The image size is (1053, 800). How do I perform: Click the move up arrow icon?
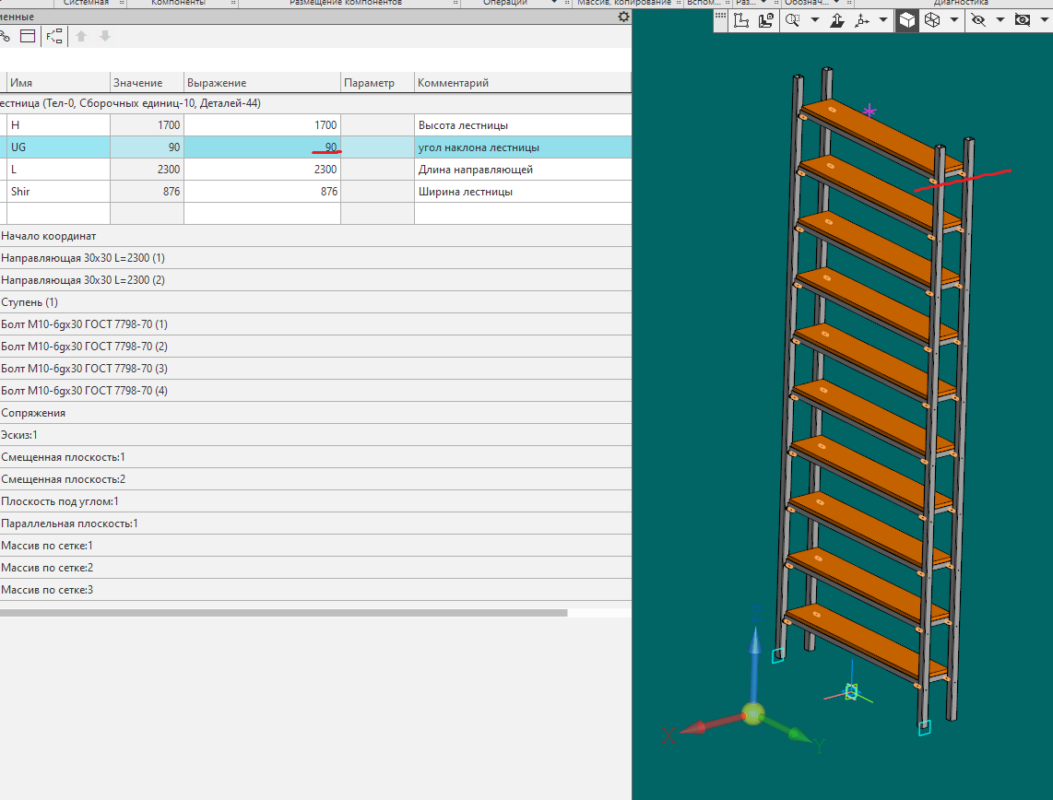point(81,36)
